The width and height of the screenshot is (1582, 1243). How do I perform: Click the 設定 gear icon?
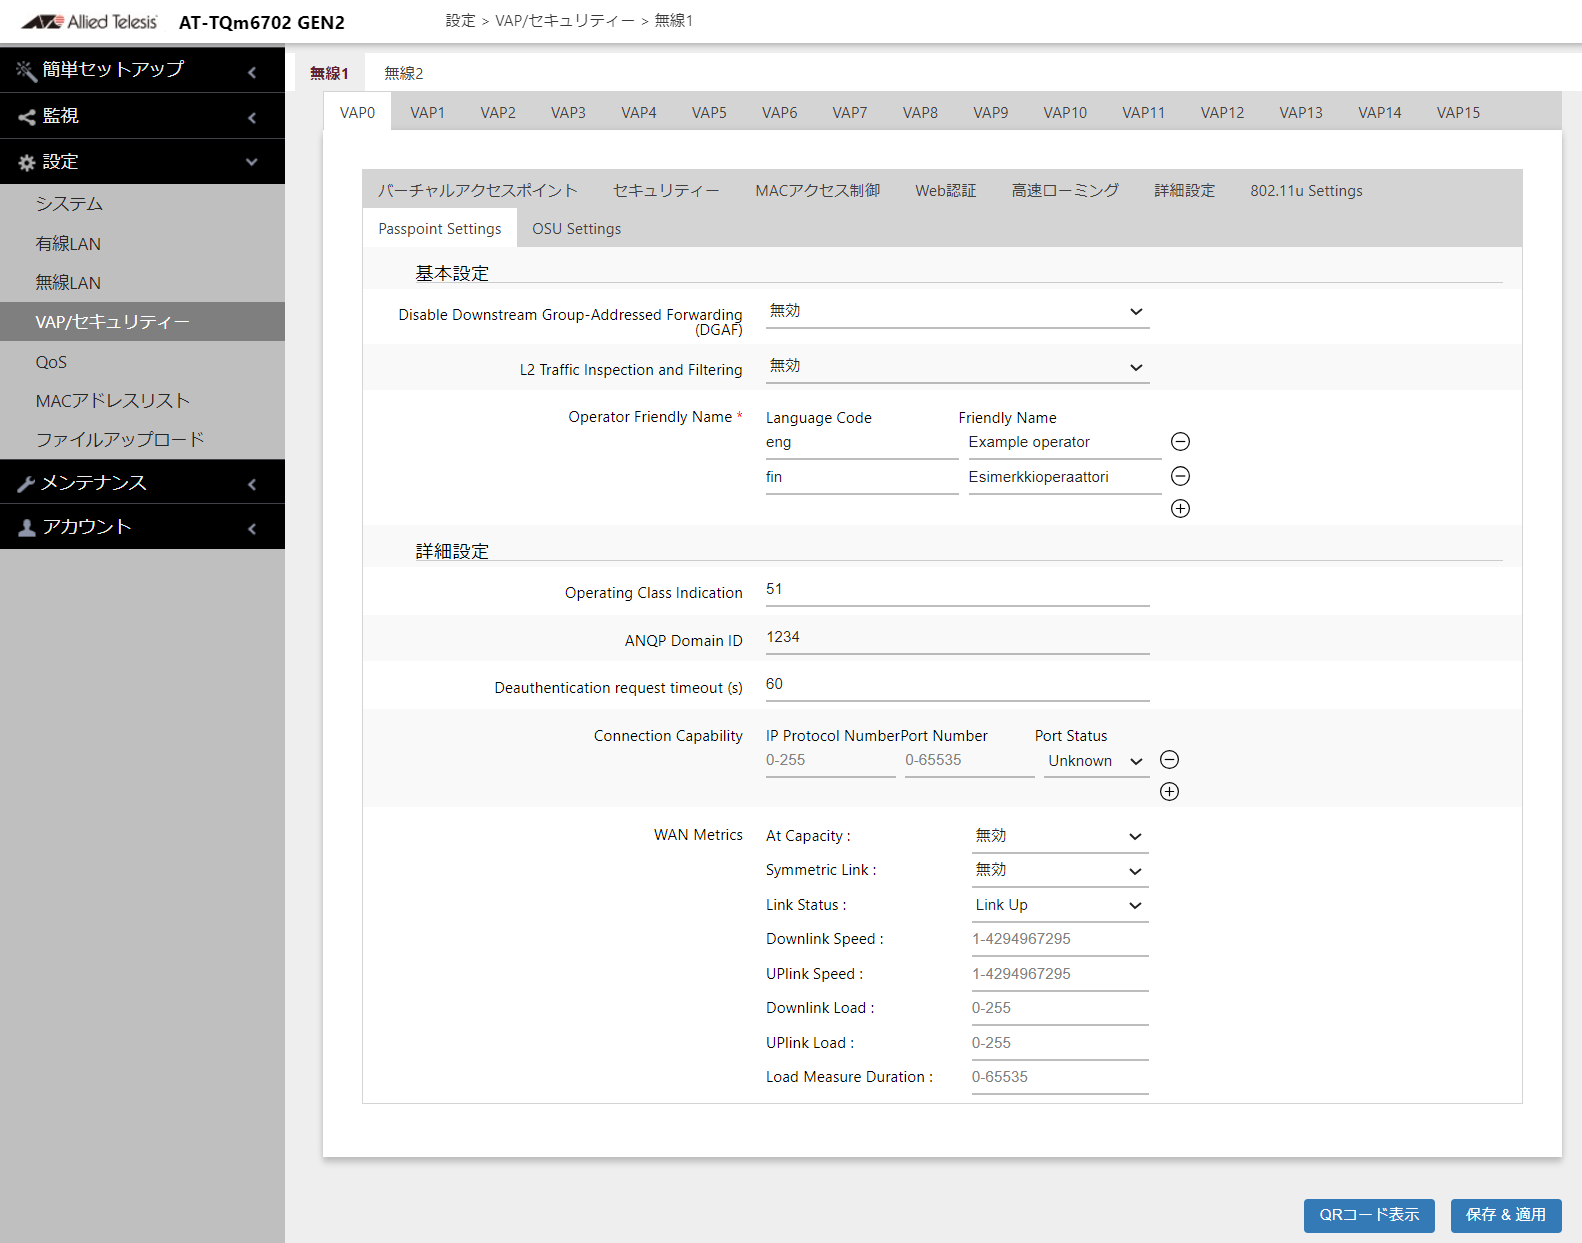click(27, 162)
